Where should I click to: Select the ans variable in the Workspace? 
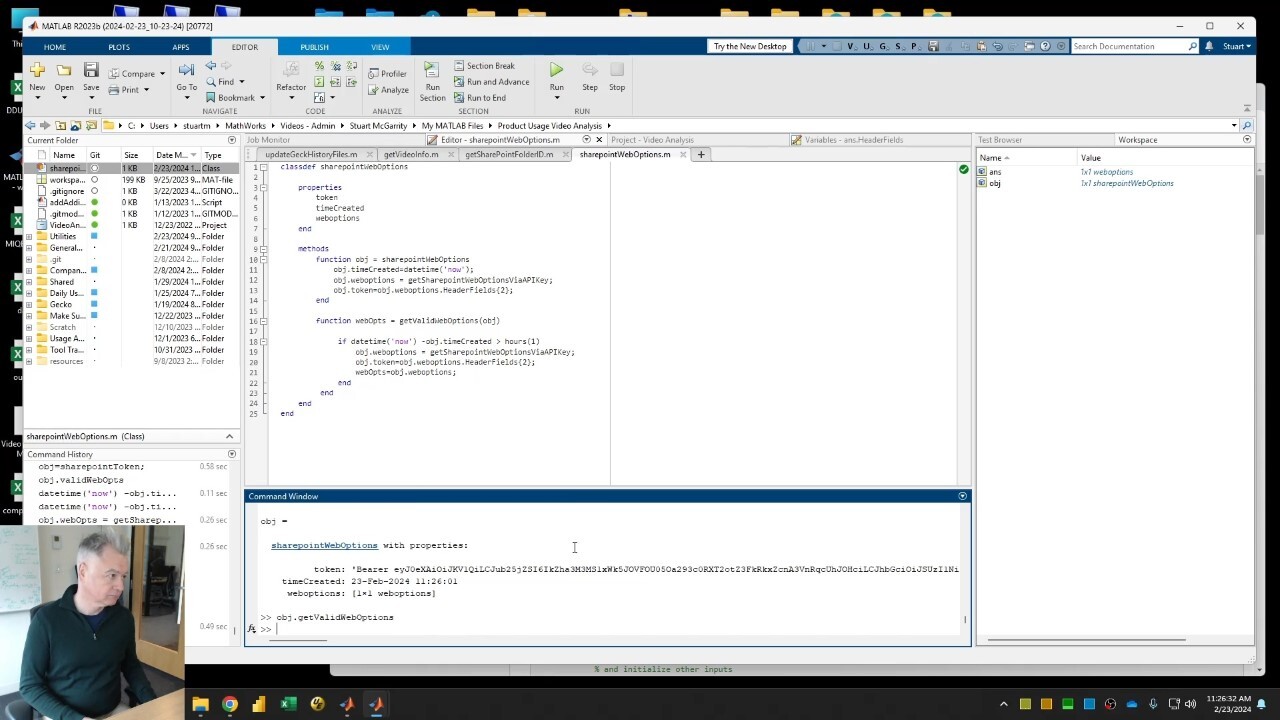point(994,172)
